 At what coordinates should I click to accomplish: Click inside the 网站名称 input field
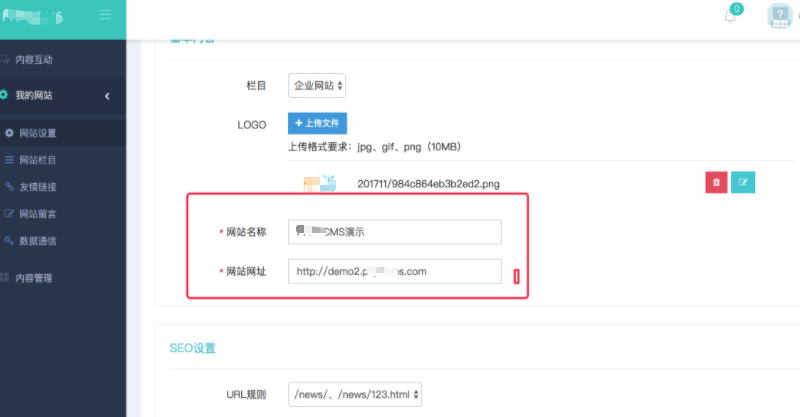395,232
